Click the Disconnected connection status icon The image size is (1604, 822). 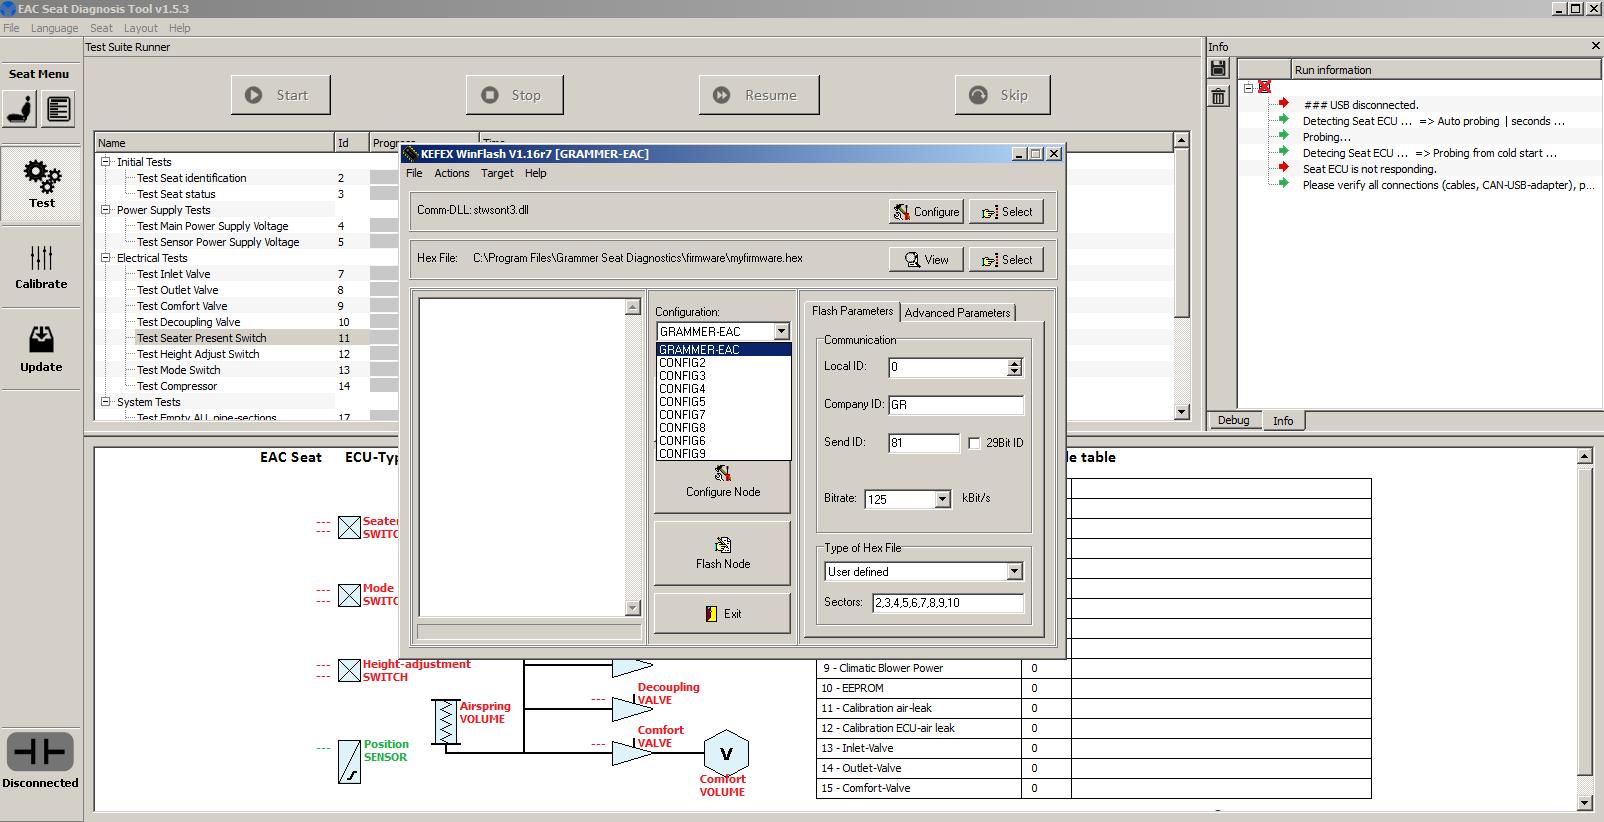[x=40, y=751]
